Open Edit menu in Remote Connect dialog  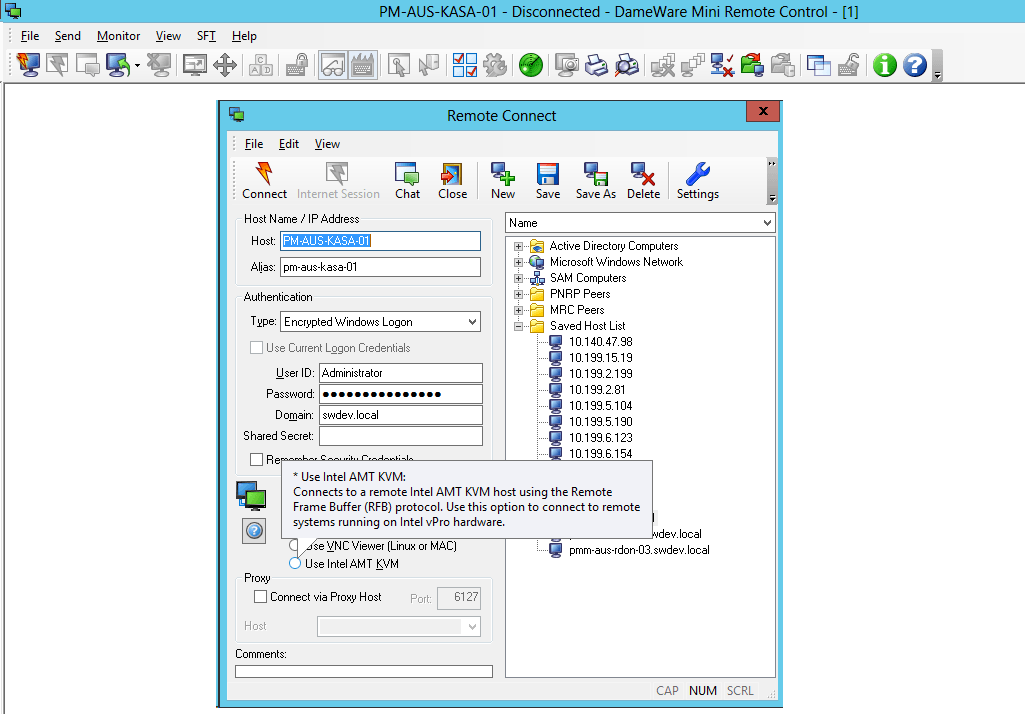(x=288, y=144)
